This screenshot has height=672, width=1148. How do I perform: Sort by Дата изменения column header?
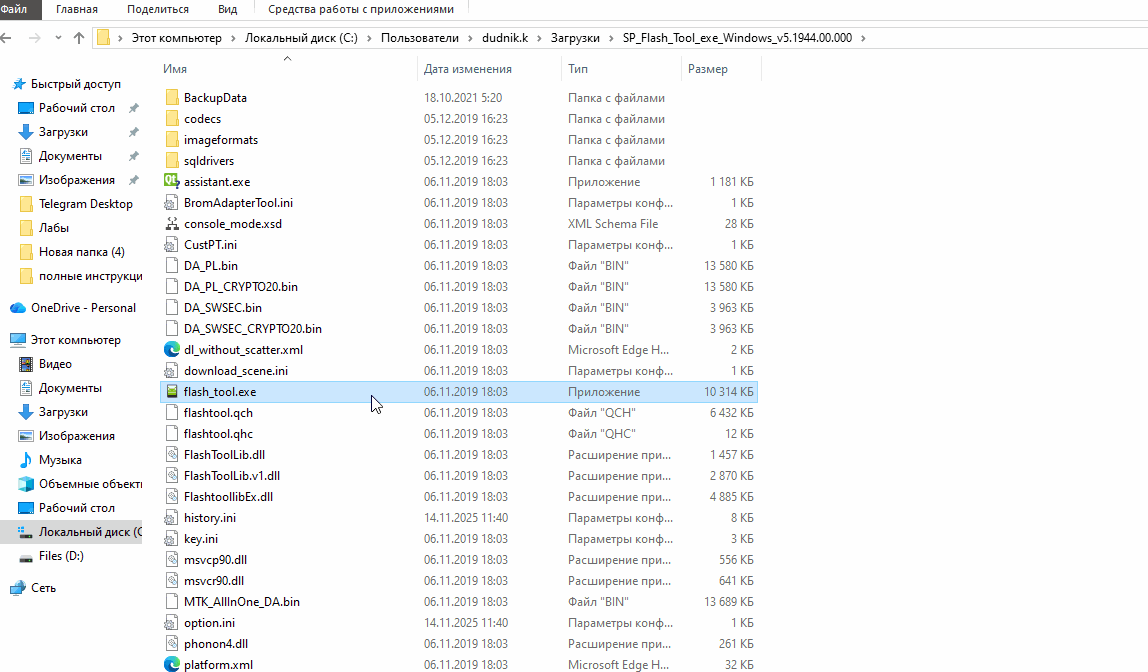[467, 69]
